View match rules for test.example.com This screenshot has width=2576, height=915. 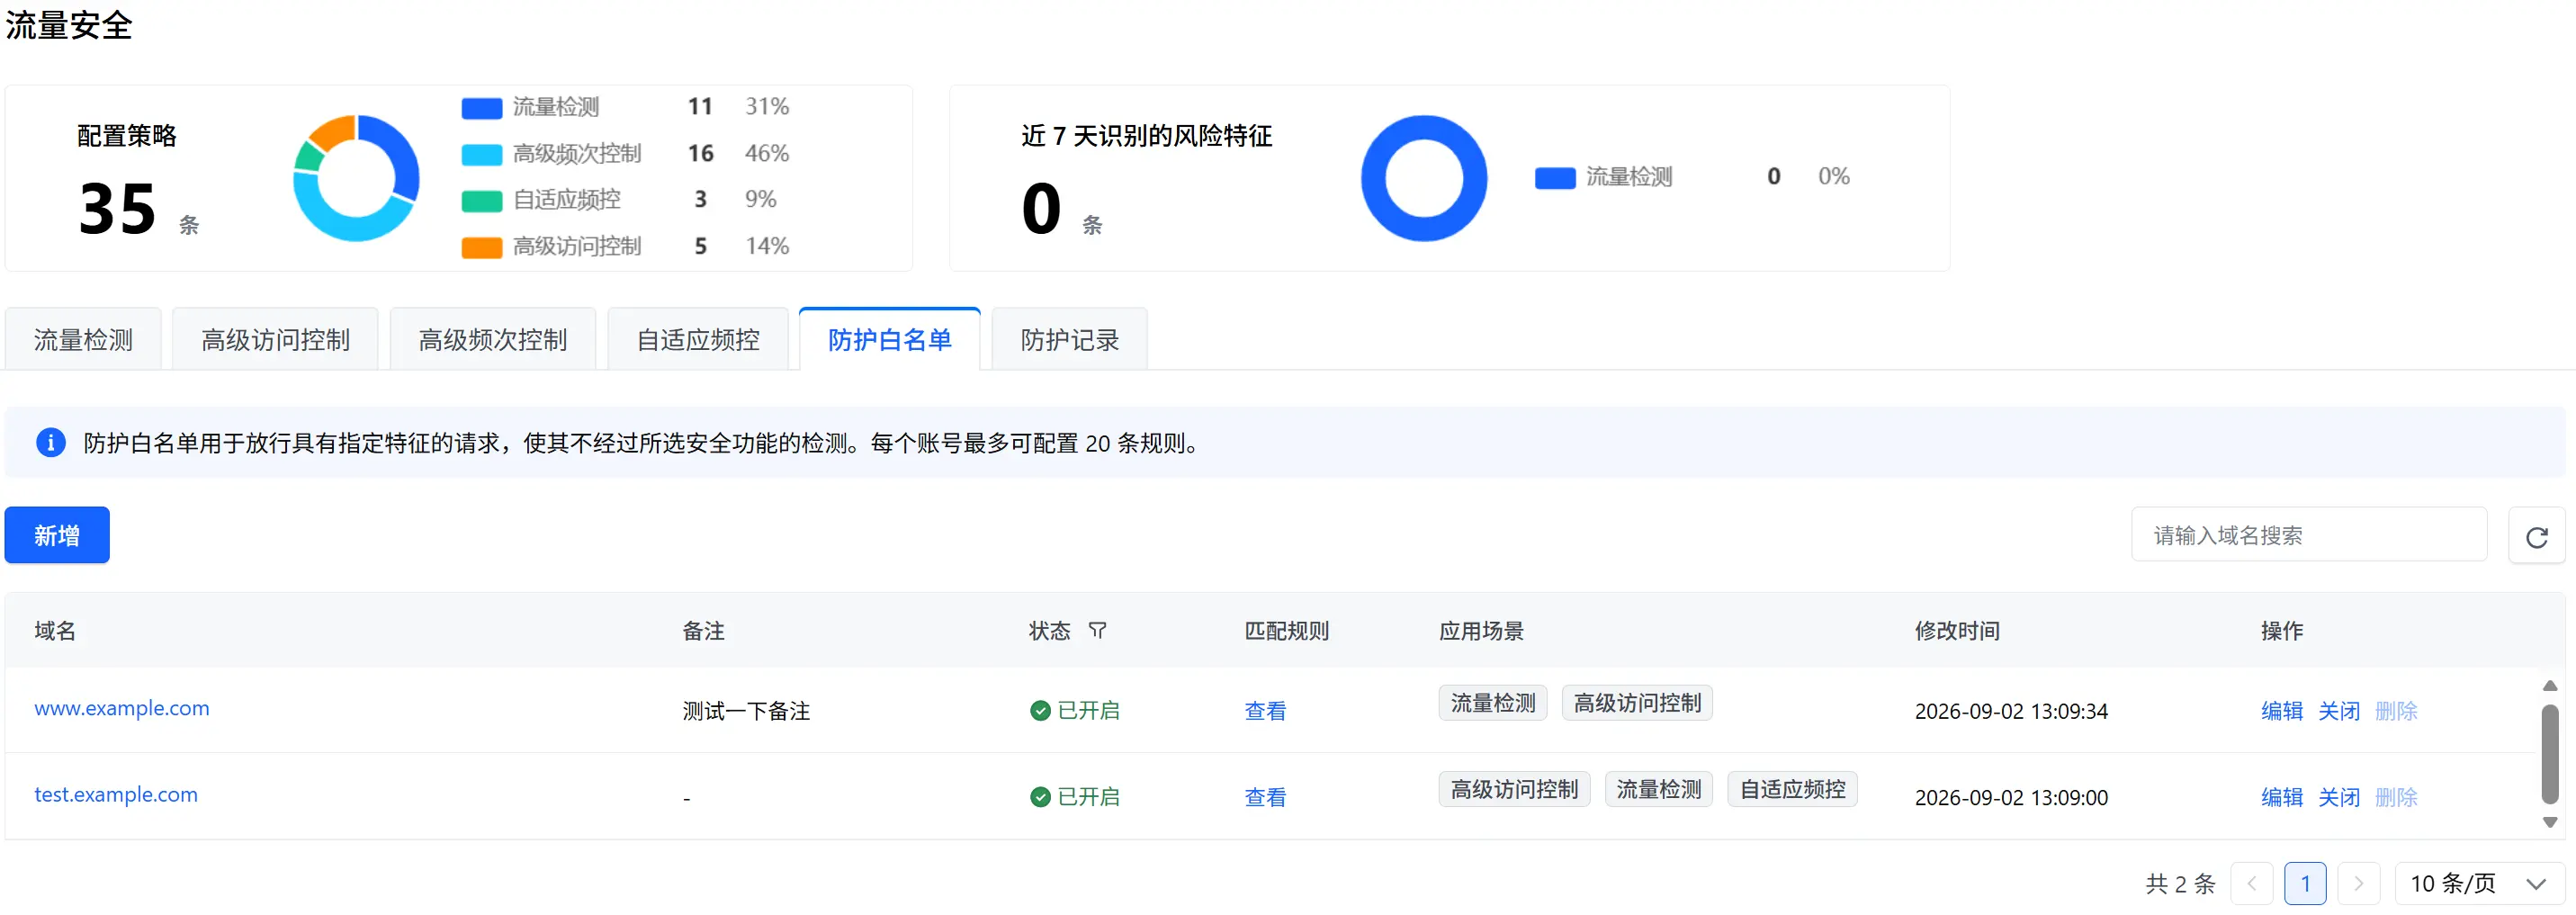pos(1265,797)
